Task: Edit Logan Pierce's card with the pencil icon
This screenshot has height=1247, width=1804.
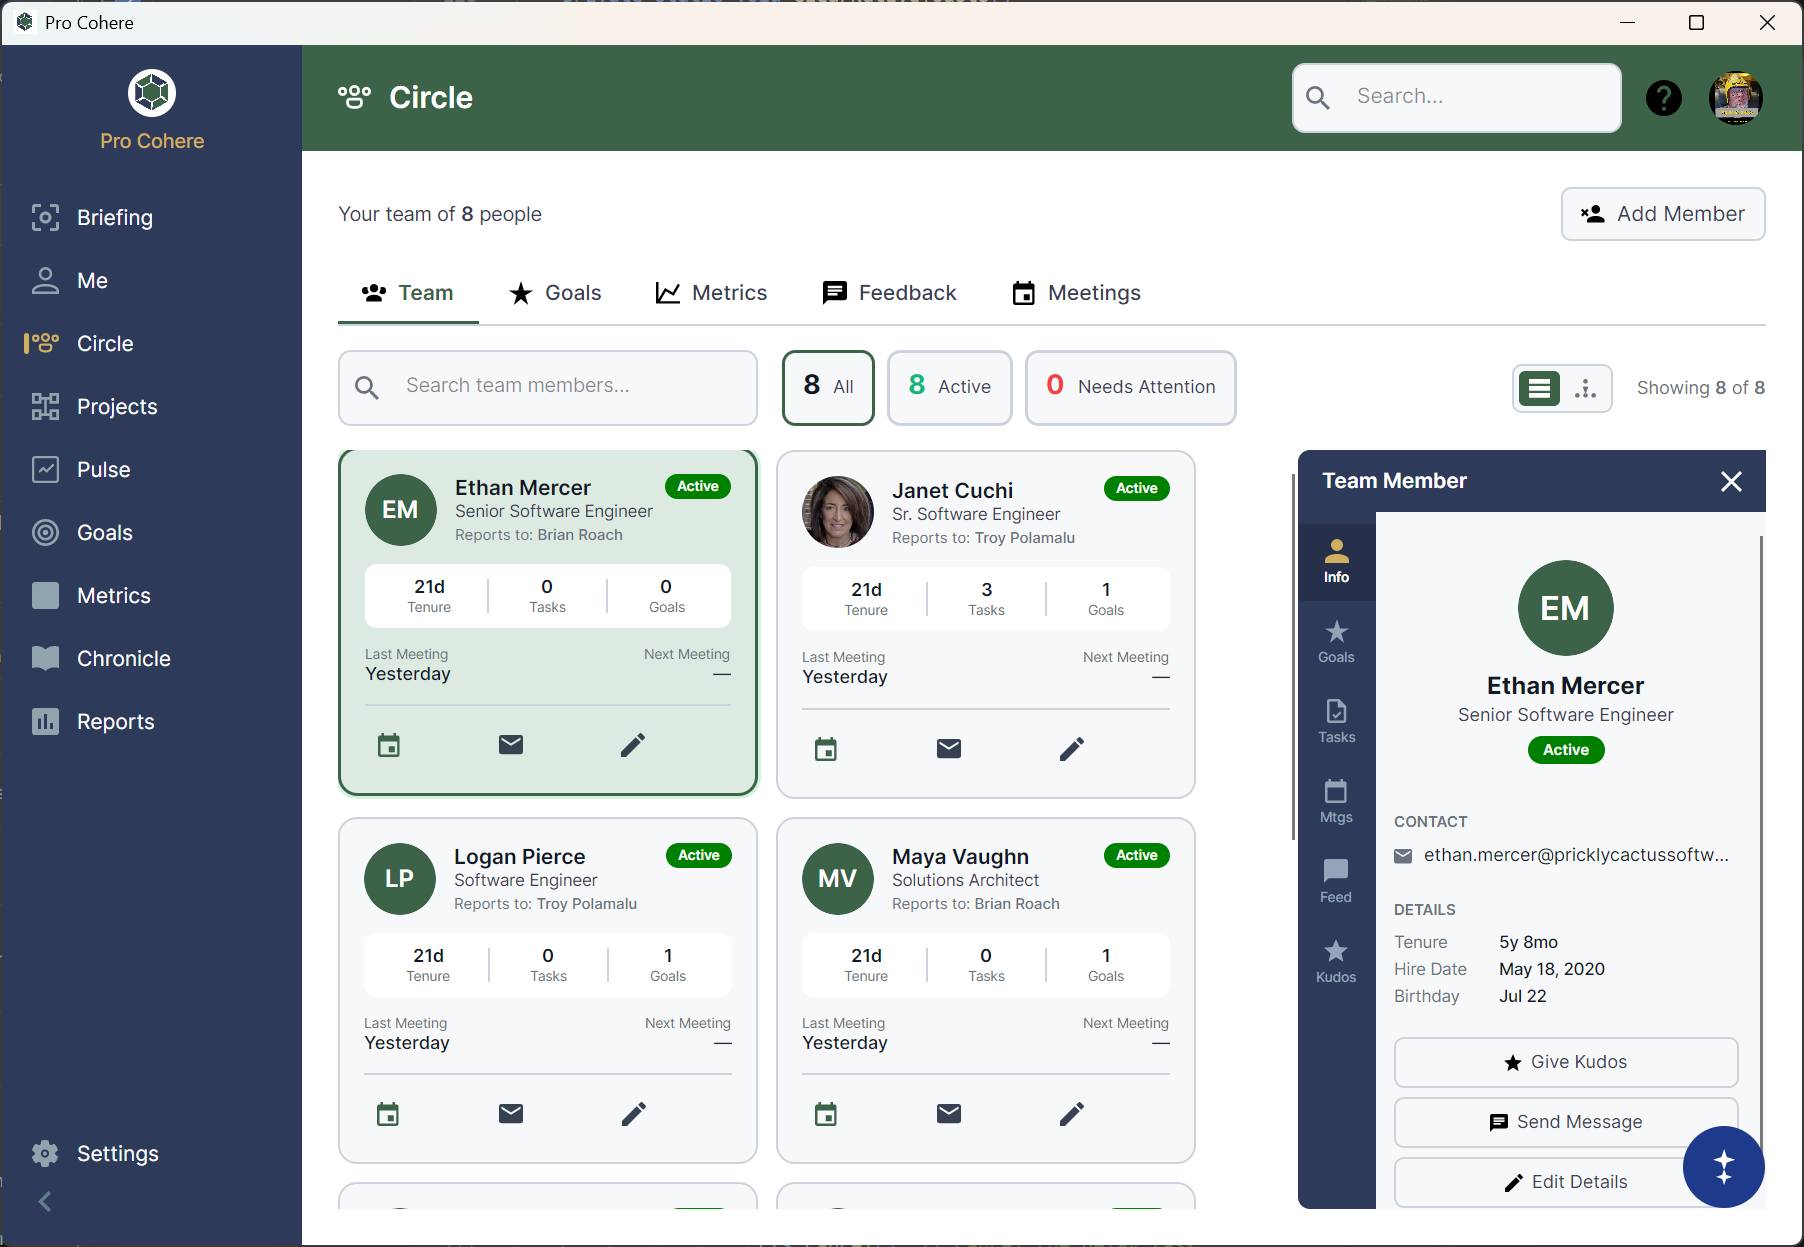Action: (633, 1113)
